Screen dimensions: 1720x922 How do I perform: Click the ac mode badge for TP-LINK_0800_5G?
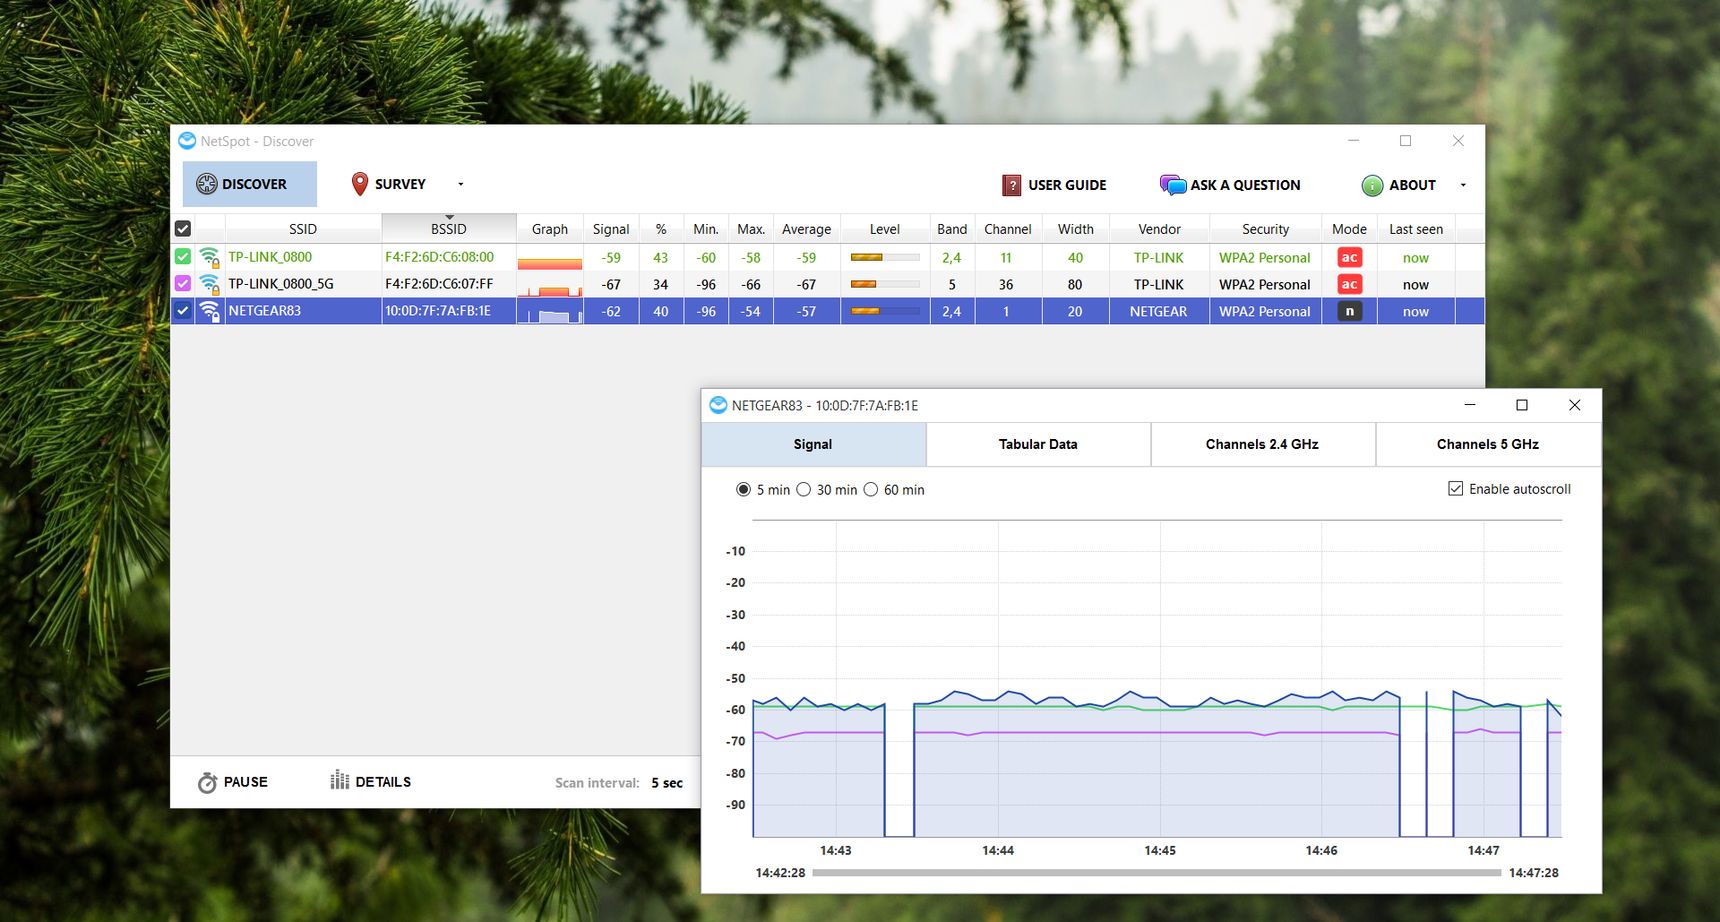coord(1349,284)
